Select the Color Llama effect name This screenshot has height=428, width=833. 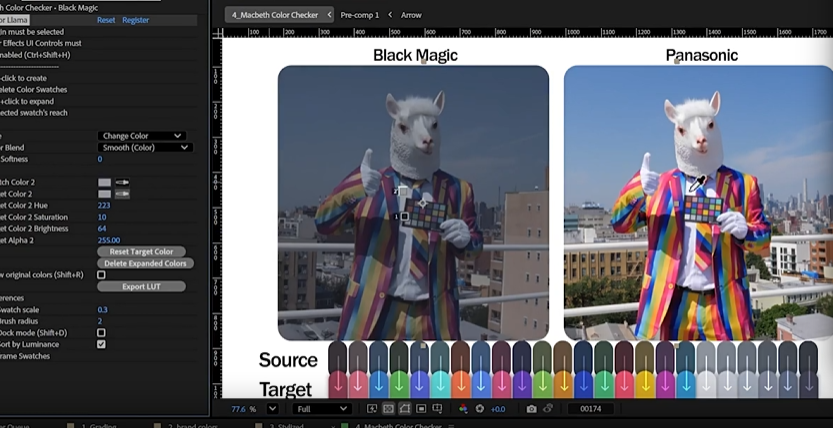point(14,20)
